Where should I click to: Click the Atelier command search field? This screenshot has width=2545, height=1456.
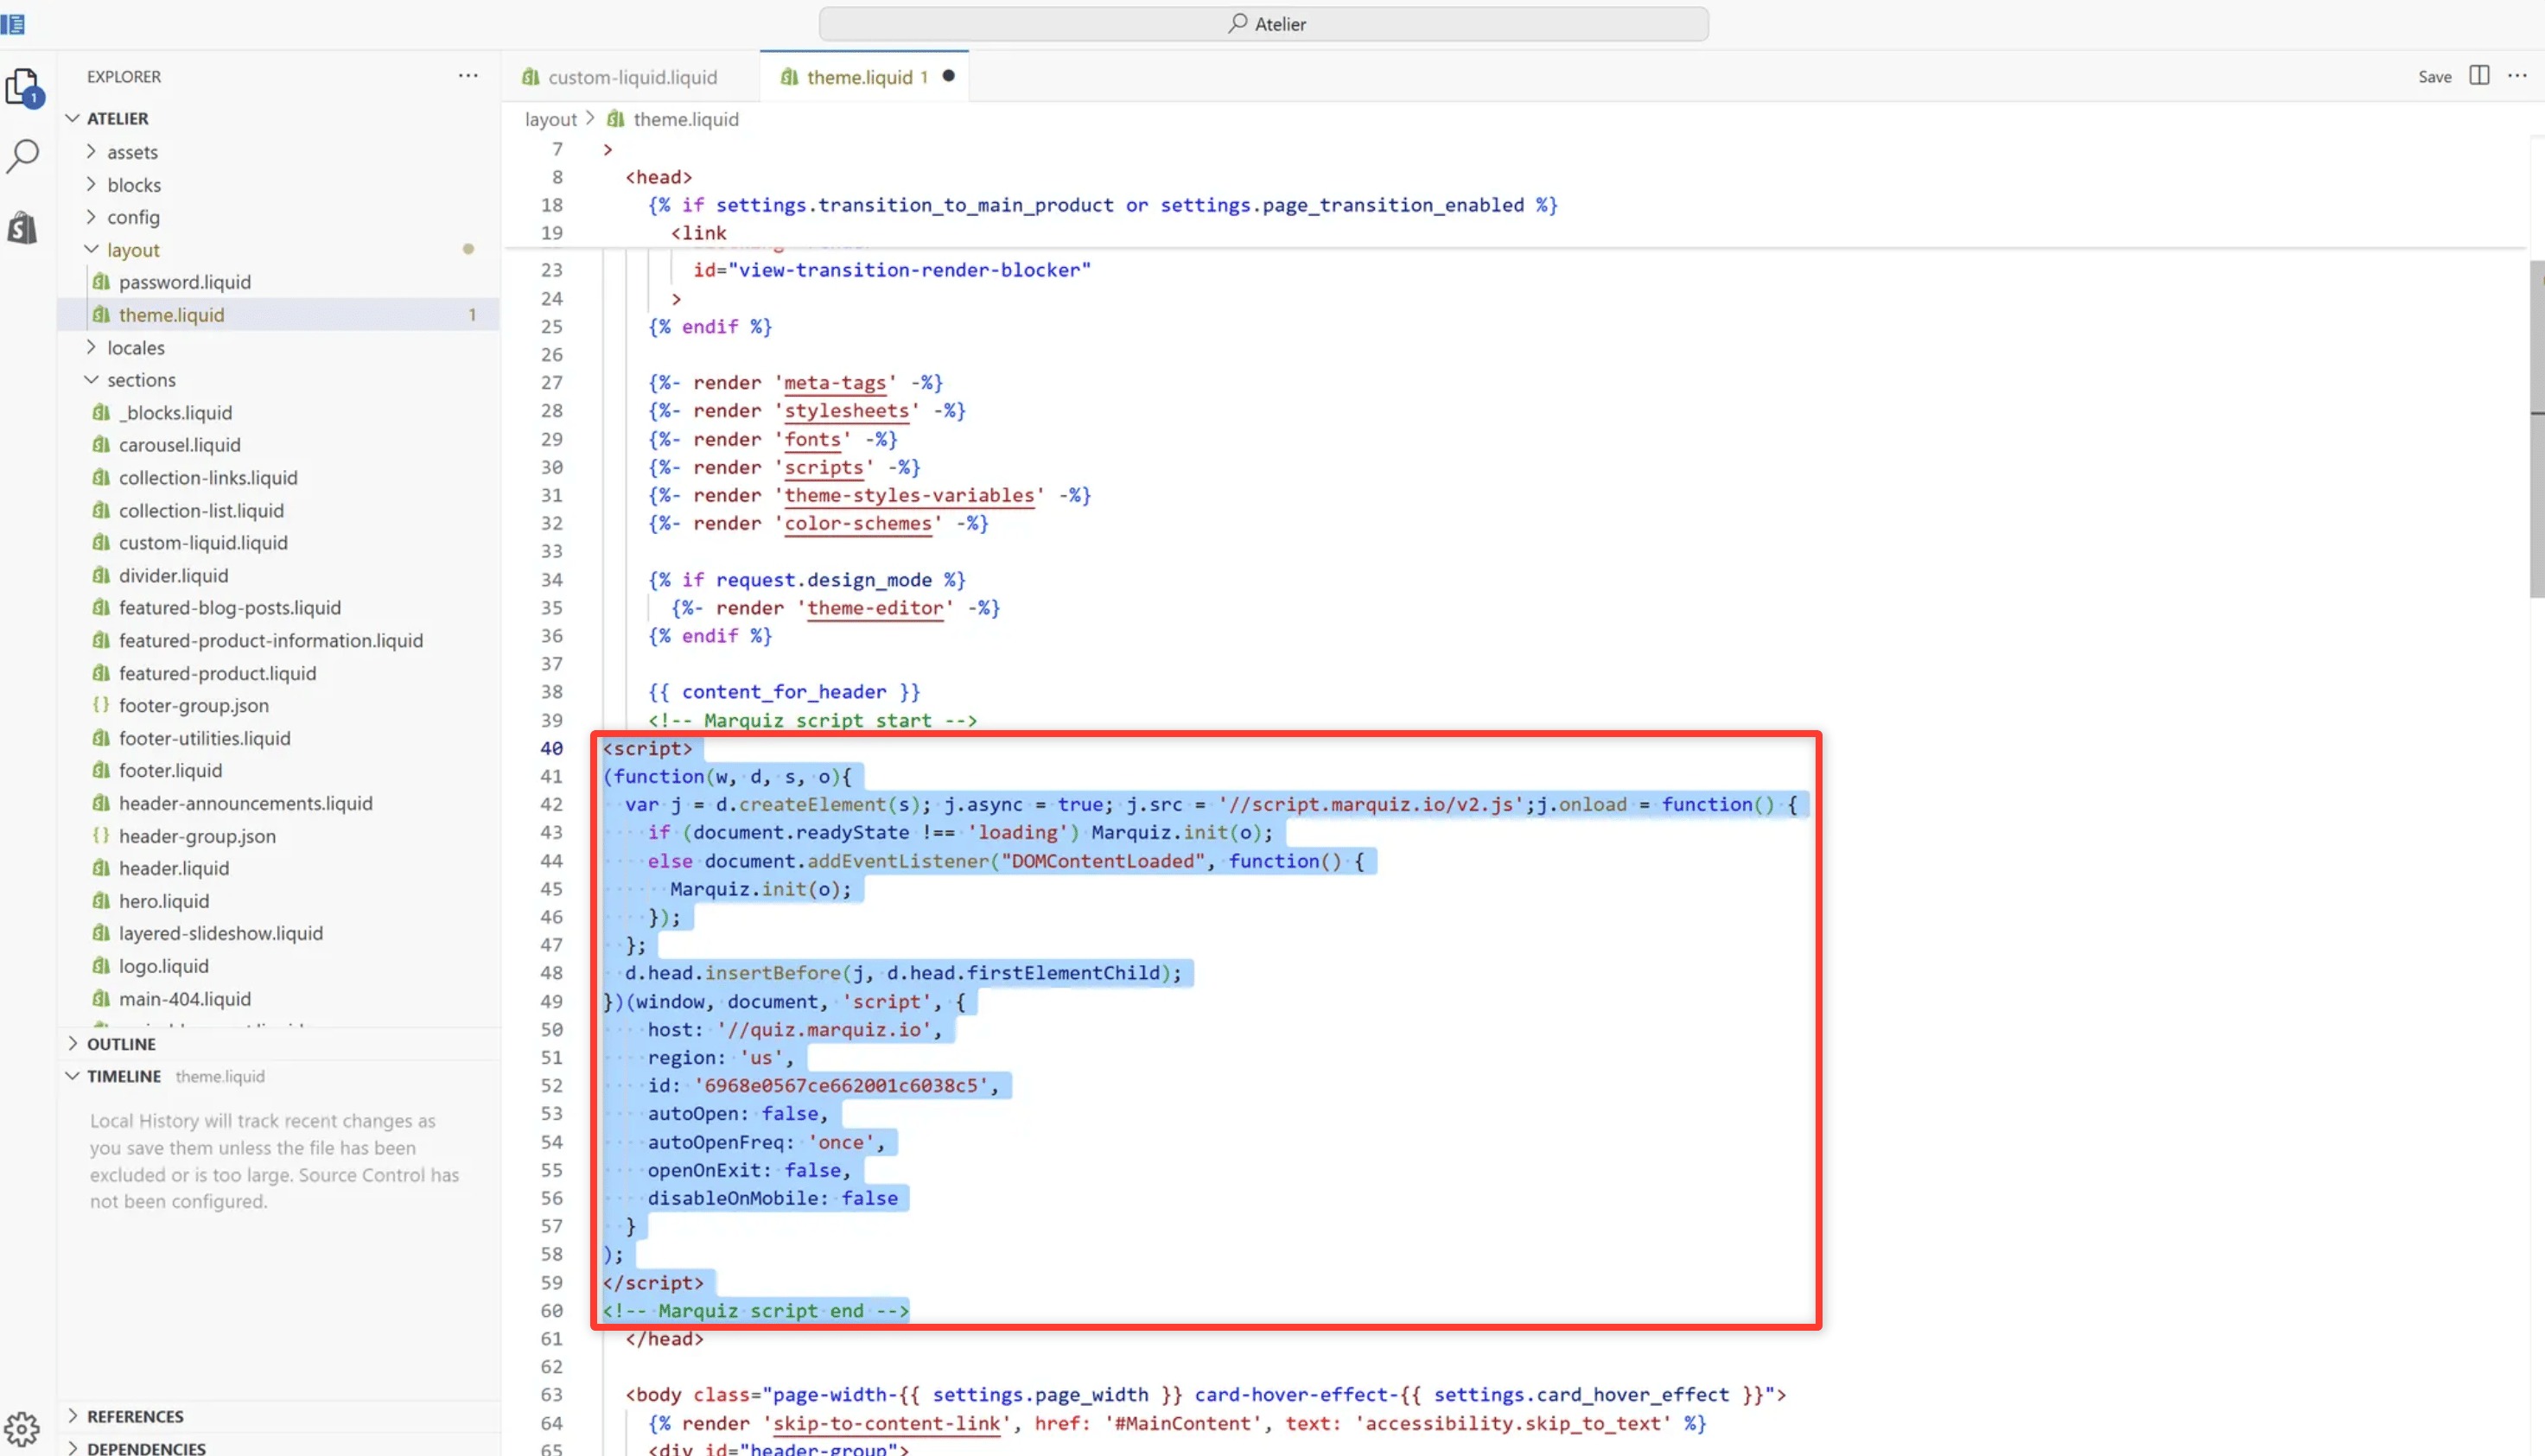tap(1263, 24)
